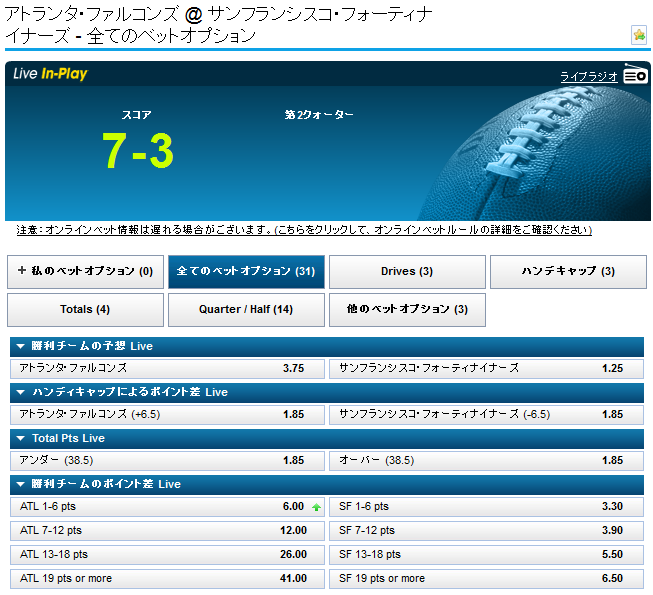Switch to the ハンデキャップ (3) tab
Image resolution: width=653 pixels, height=595 pixels.
point(568,272)
